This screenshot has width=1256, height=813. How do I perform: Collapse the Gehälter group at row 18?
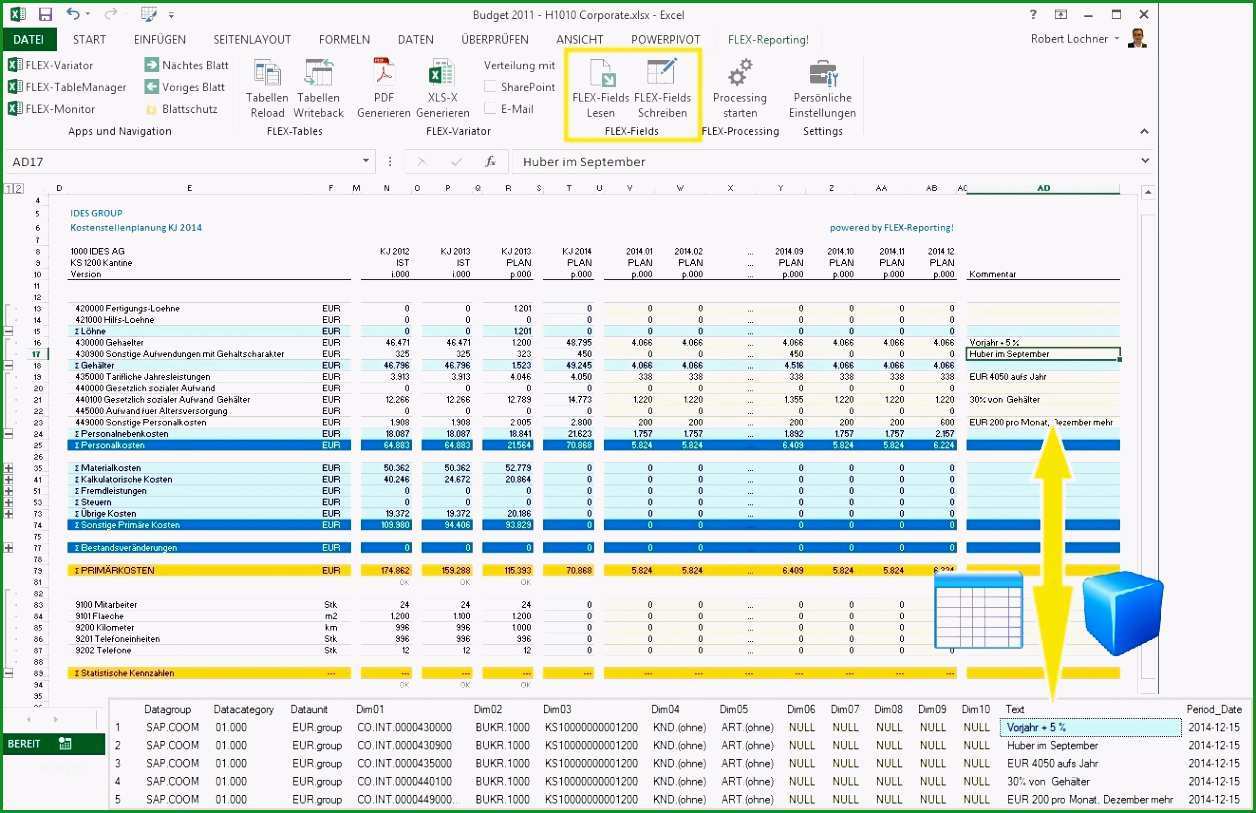(x=9, y=365)
